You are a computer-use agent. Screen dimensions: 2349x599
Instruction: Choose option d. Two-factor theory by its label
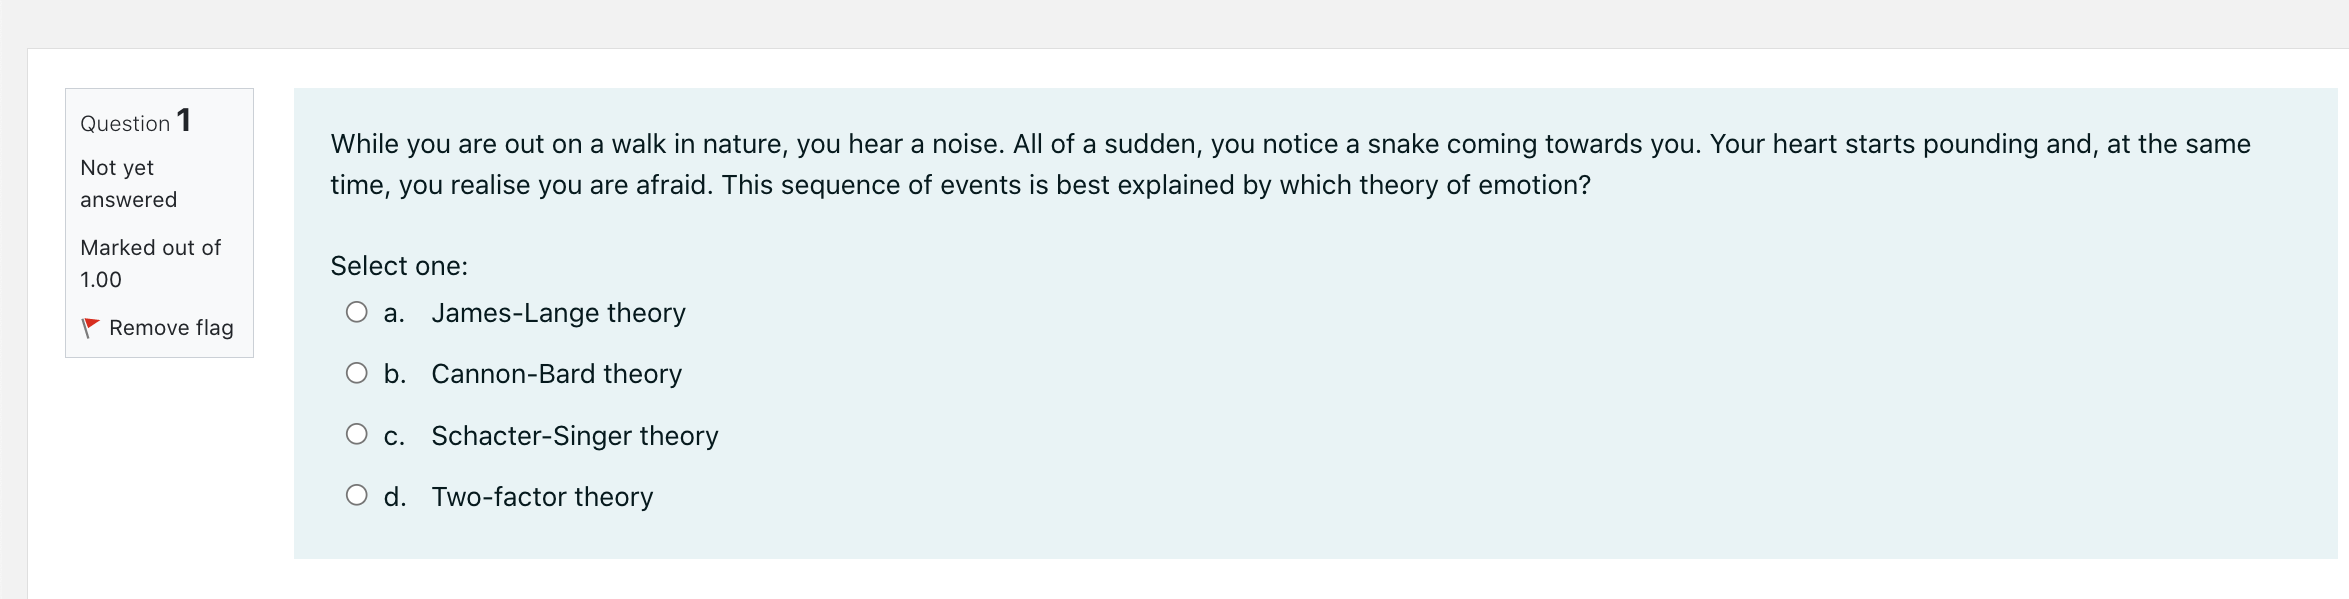(541, 497)
